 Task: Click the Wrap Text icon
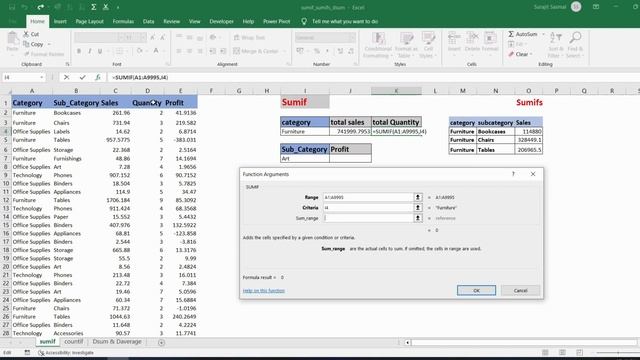236,38
